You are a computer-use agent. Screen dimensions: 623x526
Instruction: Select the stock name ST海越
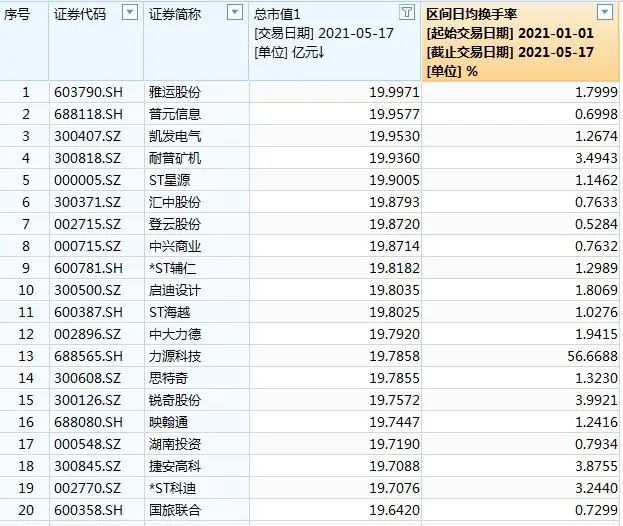(x=170, y=312)
